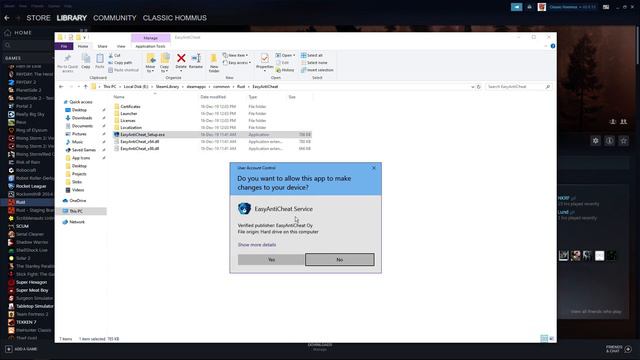Open Steam COMMUNITY tab
The image size is (640, 360).
point(115,18)
